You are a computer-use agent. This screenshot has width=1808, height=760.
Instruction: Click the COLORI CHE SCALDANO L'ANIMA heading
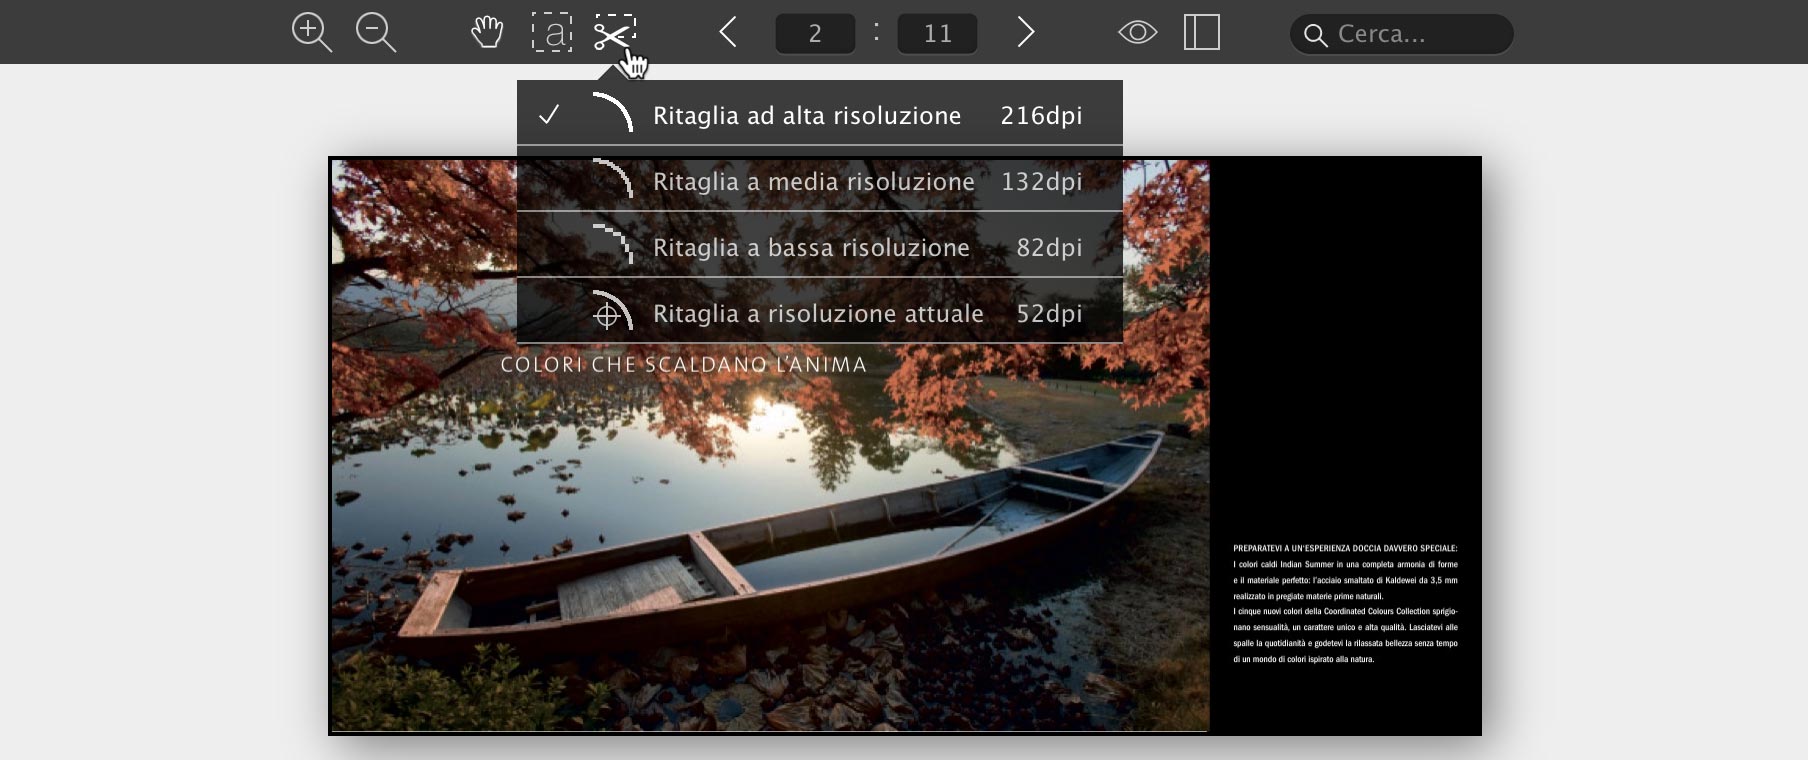click(x=683, y=365)
